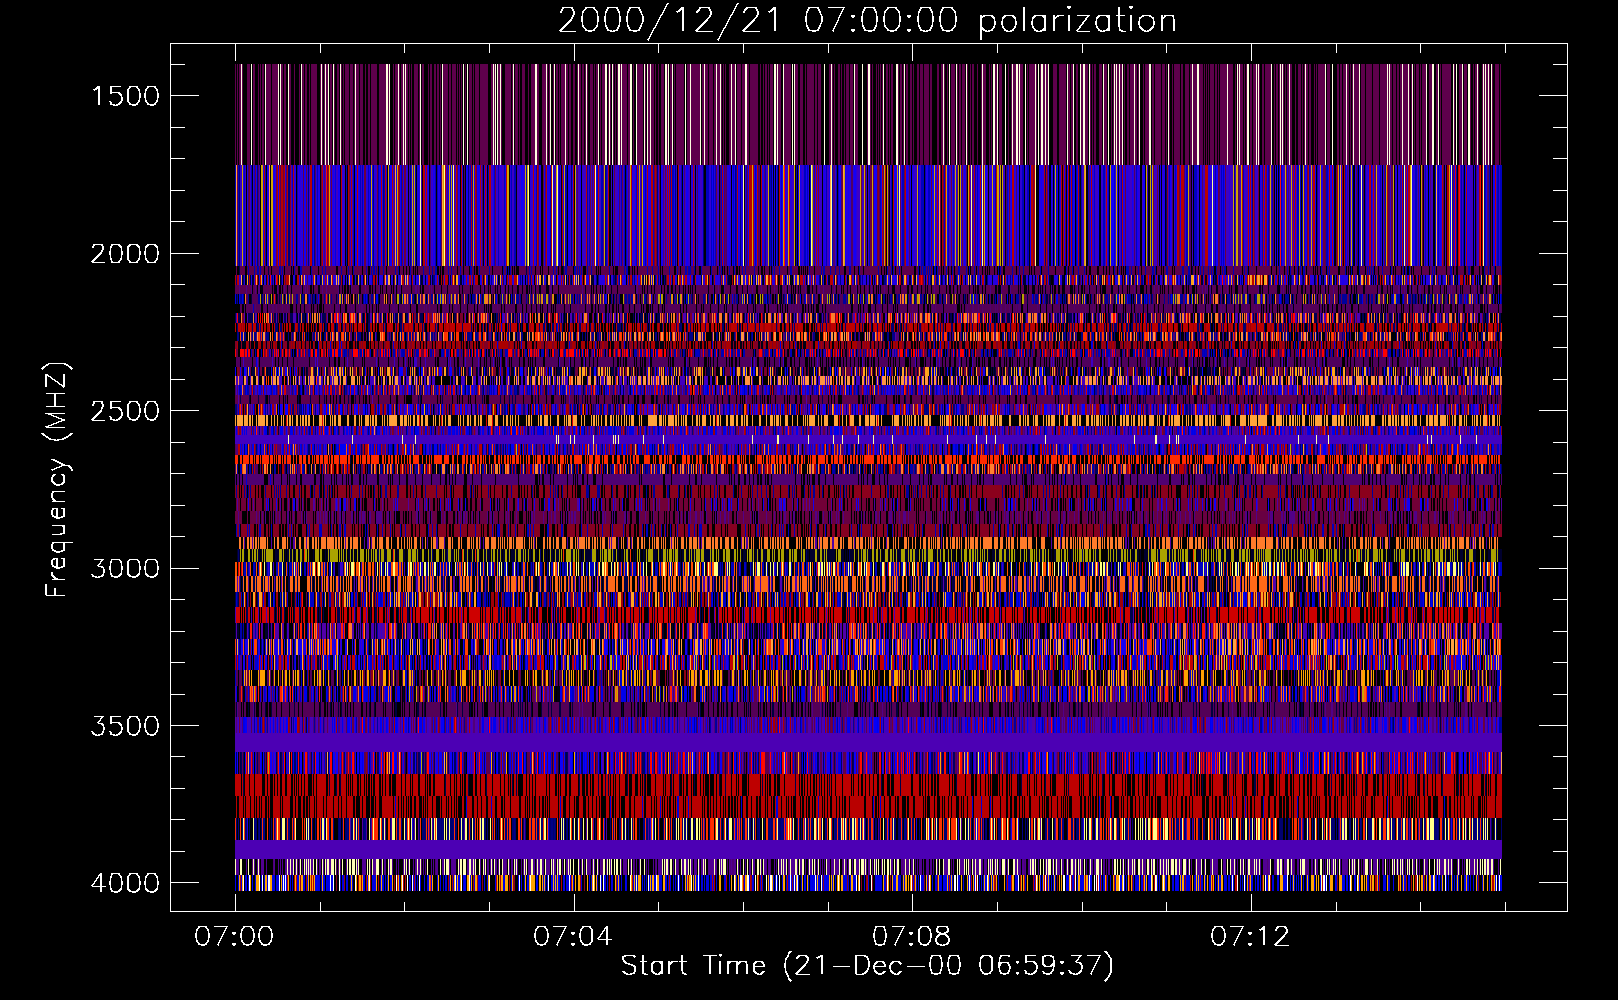Click the 'Start Time (21-Dec-00 06:59:37)' axis title
The image size is (1618, 1000).
tap(867, 966)
